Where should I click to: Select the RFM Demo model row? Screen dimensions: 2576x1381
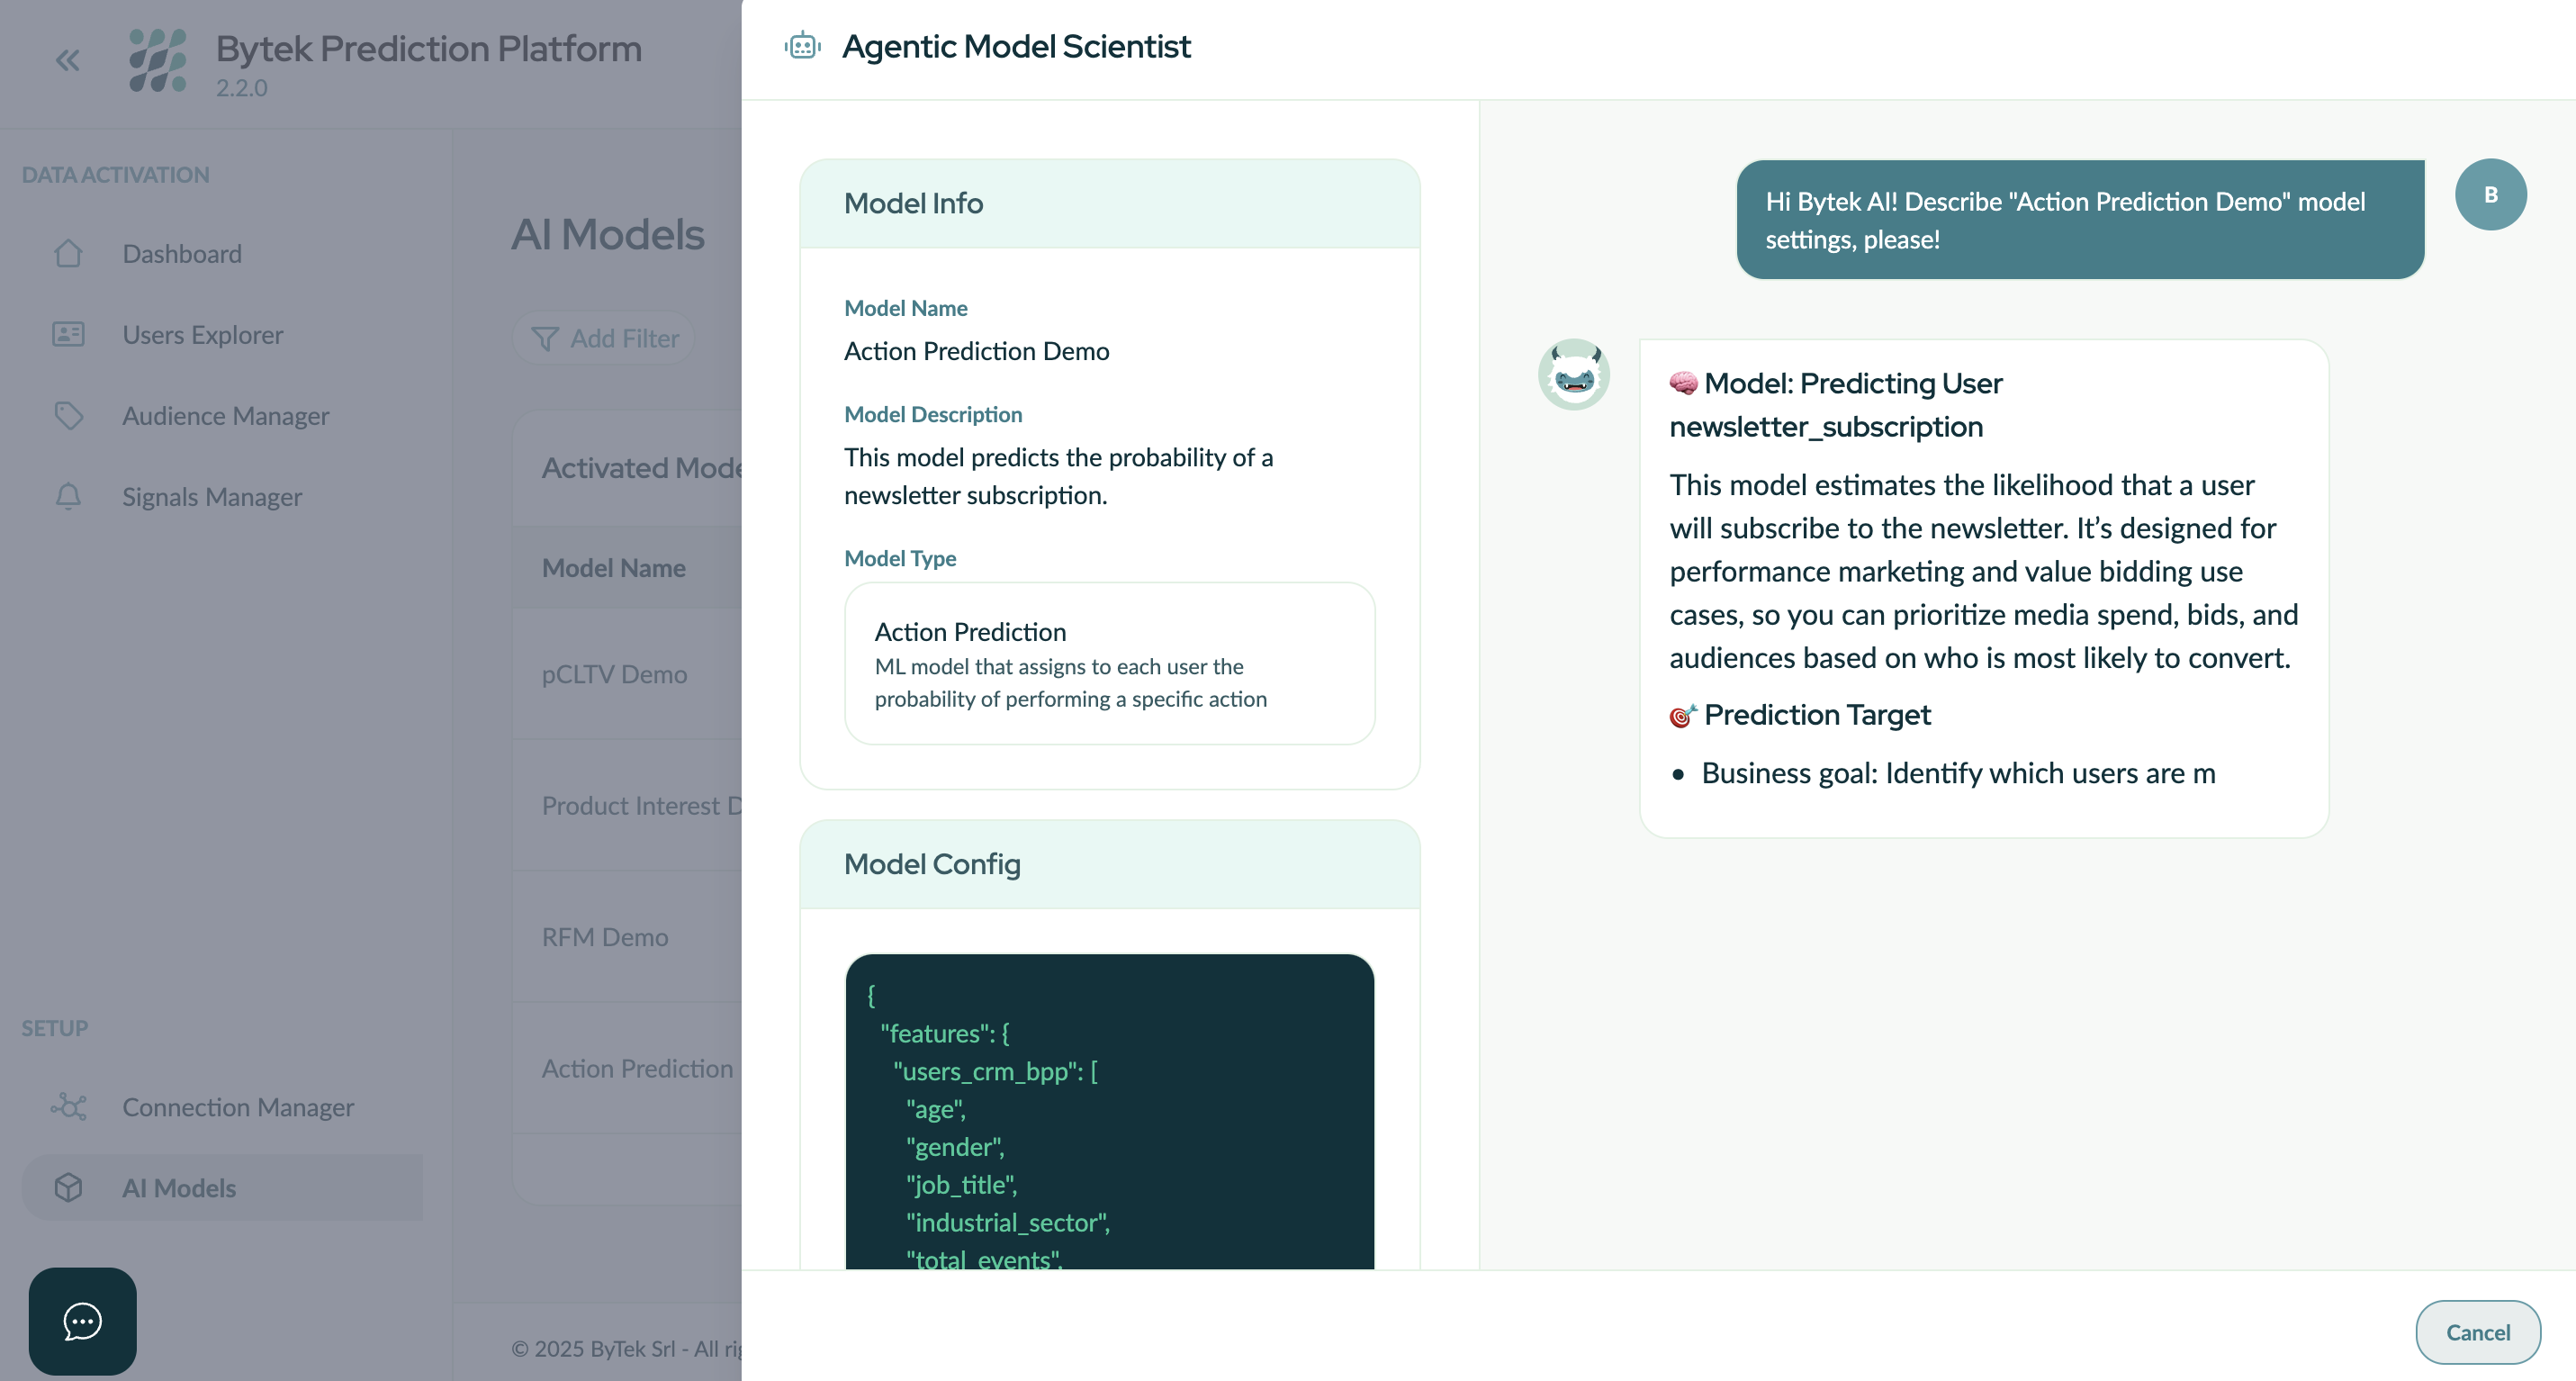point(605,937)
